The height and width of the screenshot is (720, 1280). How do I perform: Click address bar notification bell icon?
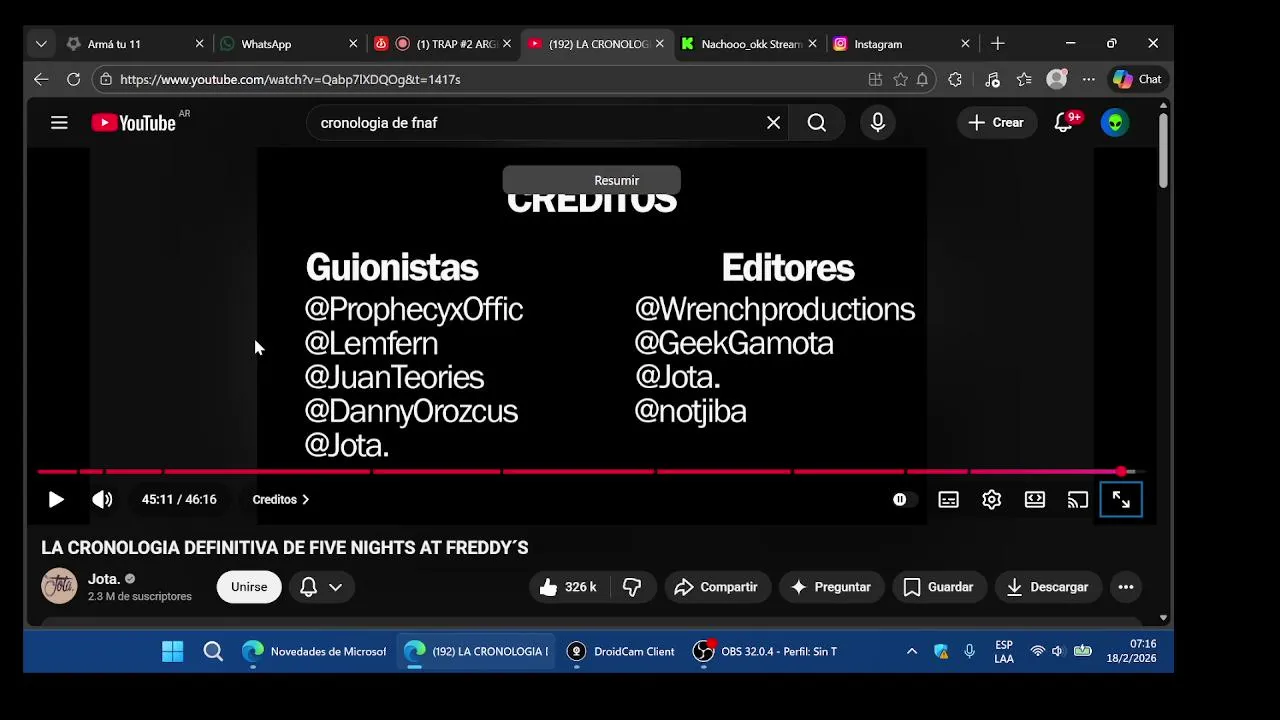point(922,79)
